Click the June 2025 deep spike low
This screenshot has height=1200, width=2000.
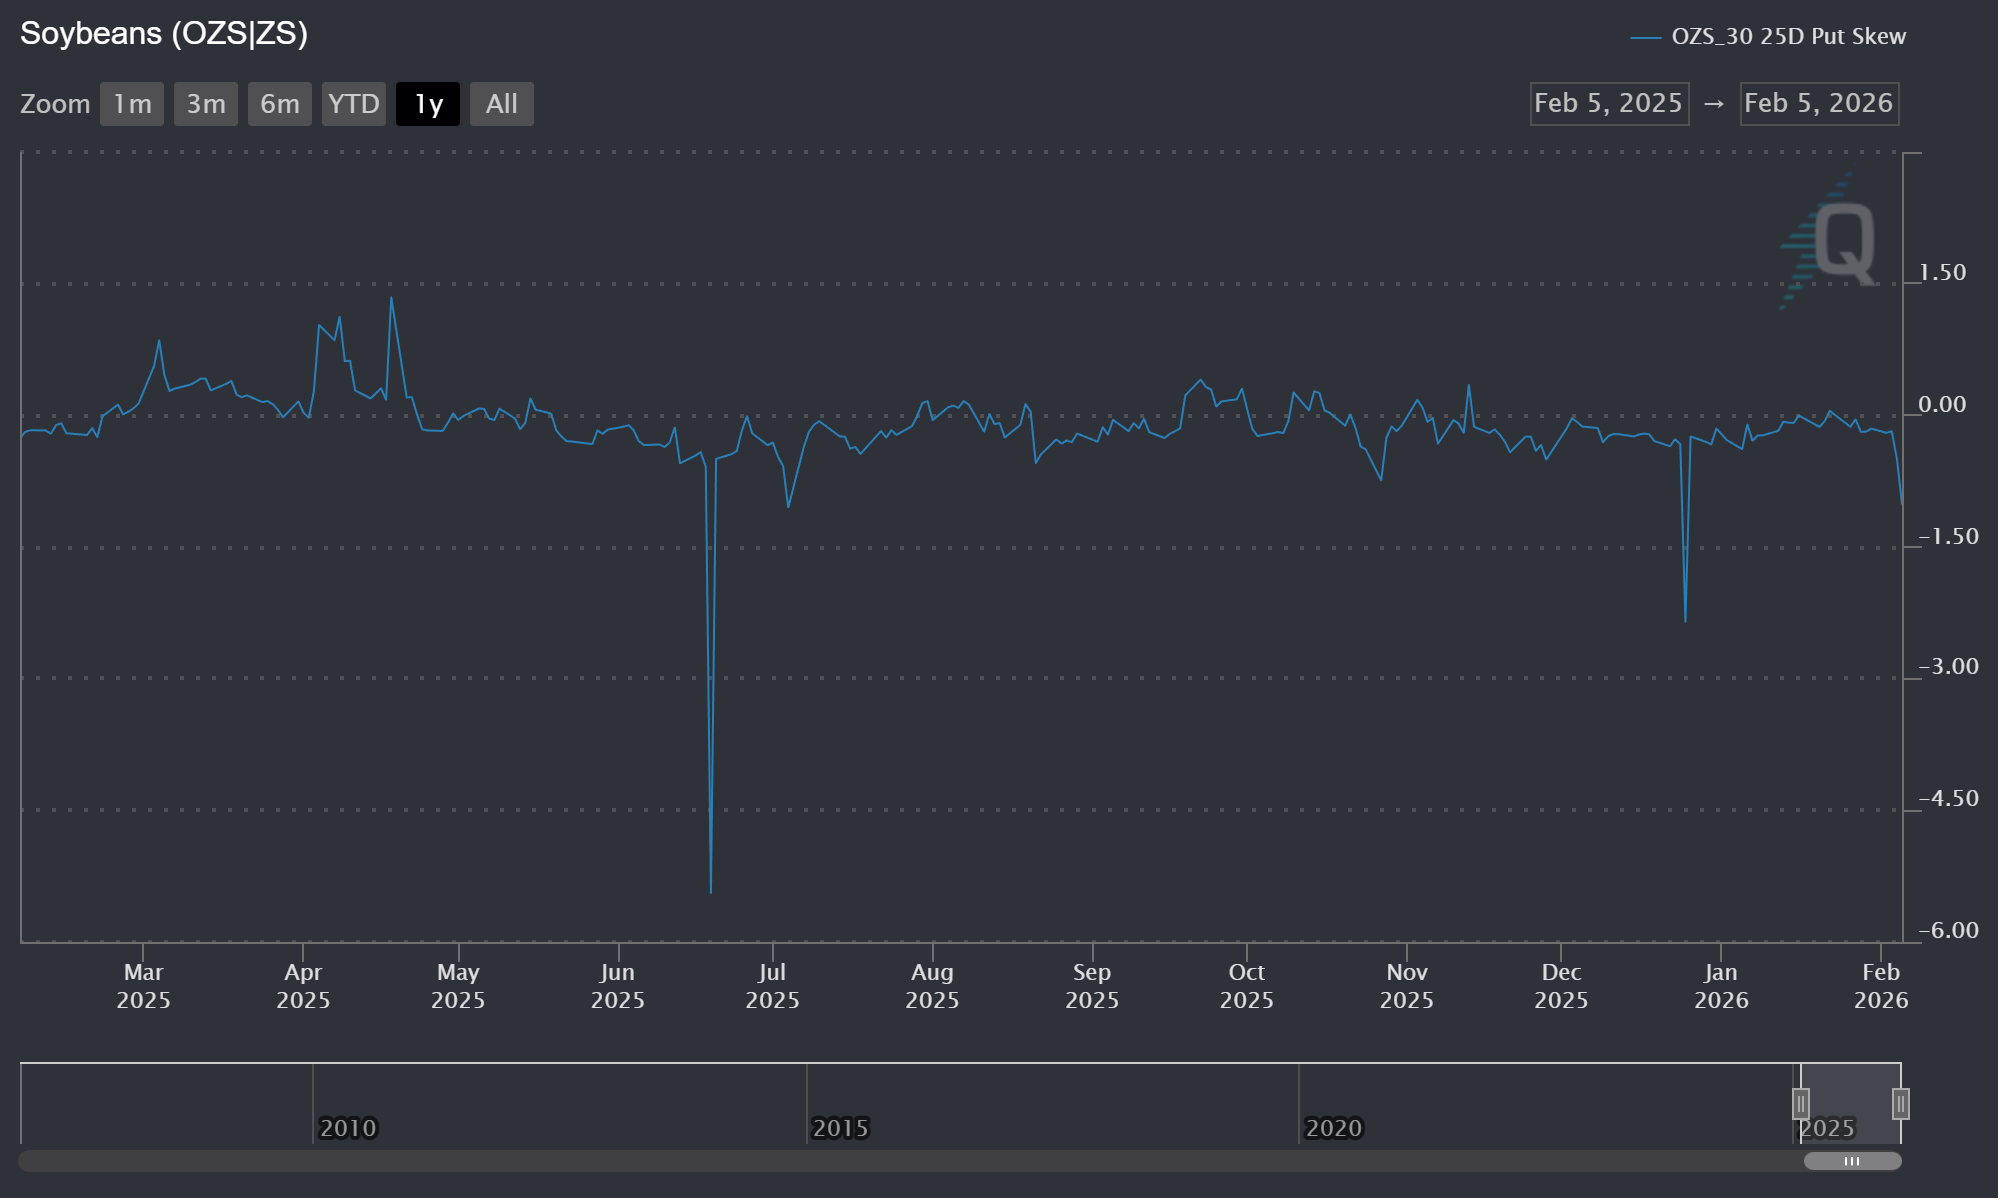click(711, 891)
